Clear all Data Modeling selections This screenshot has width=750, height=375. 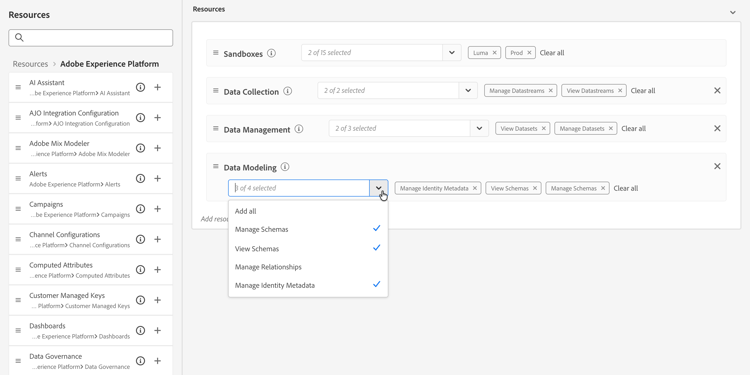(x=626, y=188)
